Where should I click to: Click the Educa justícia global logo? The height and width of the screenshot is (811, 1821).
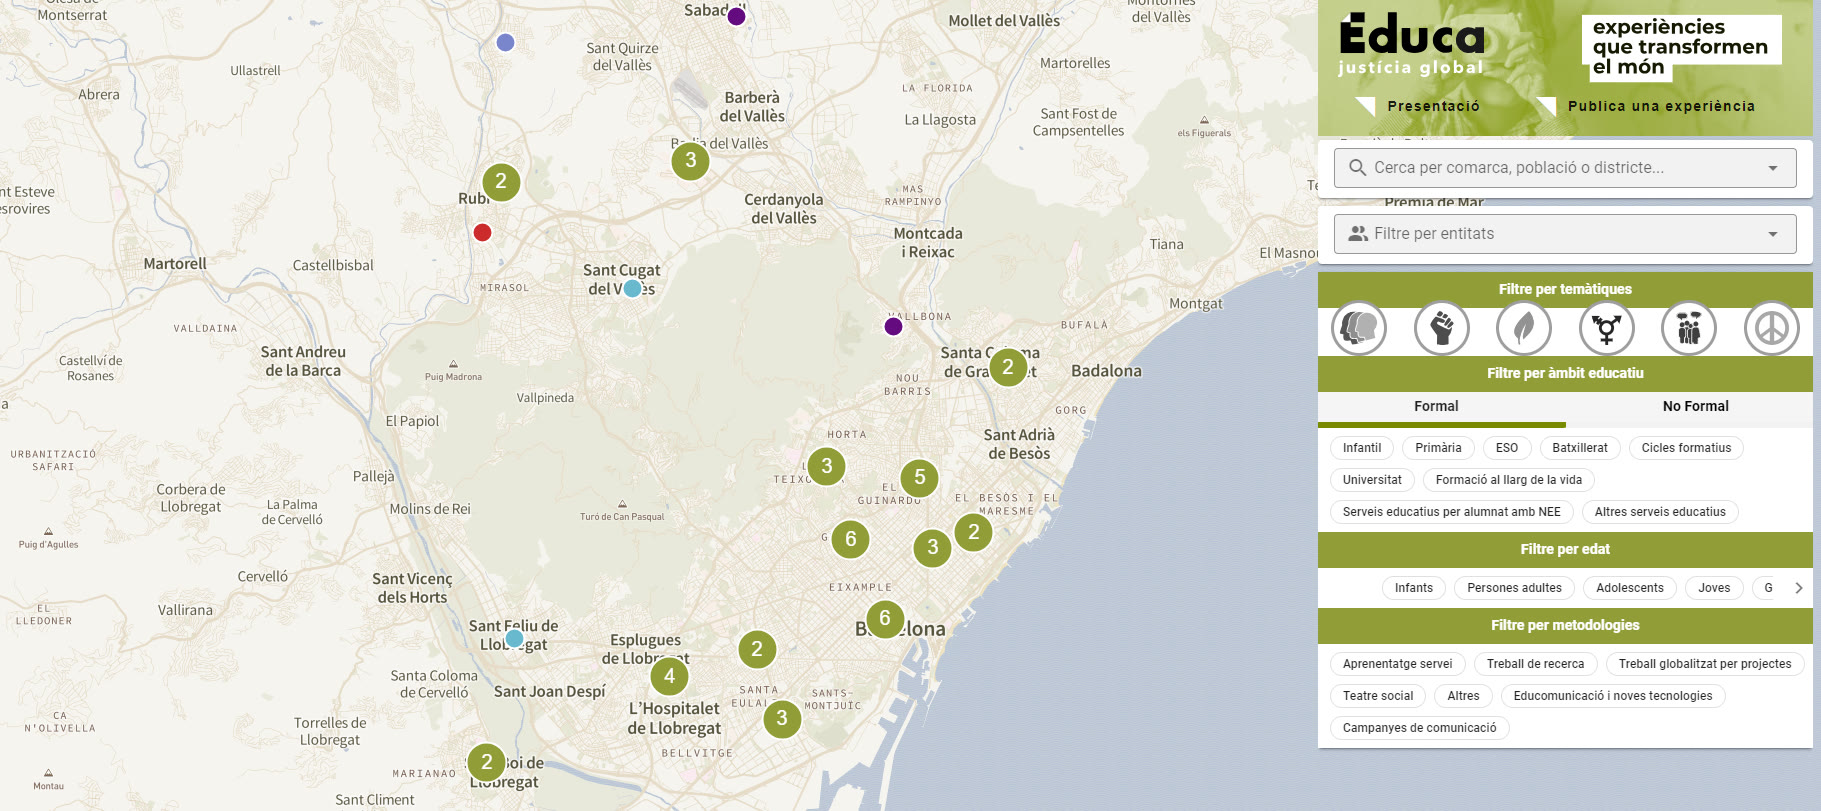tap(1411, 45)
